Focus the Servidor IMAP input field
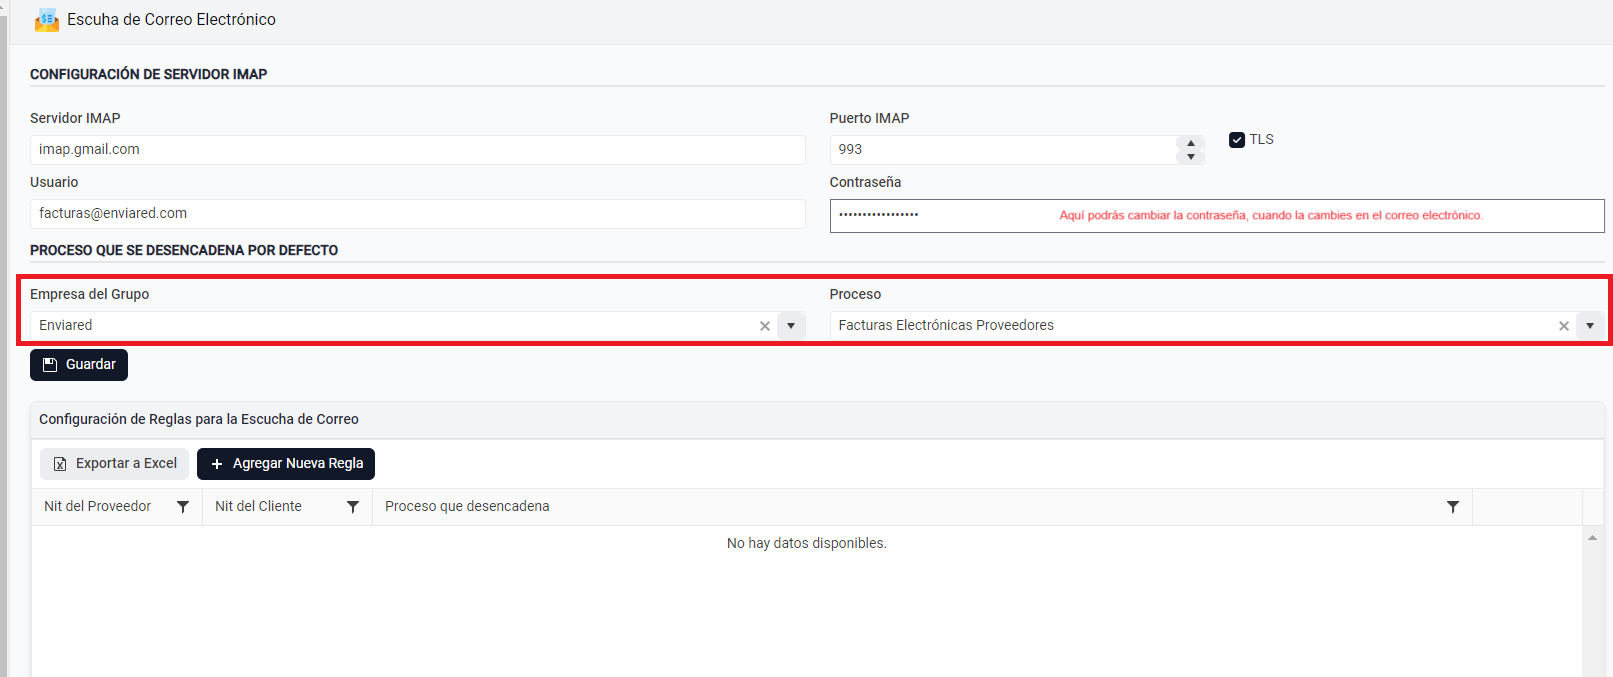1613x677 pixels. pyautogui.click(x=417, y=150)
